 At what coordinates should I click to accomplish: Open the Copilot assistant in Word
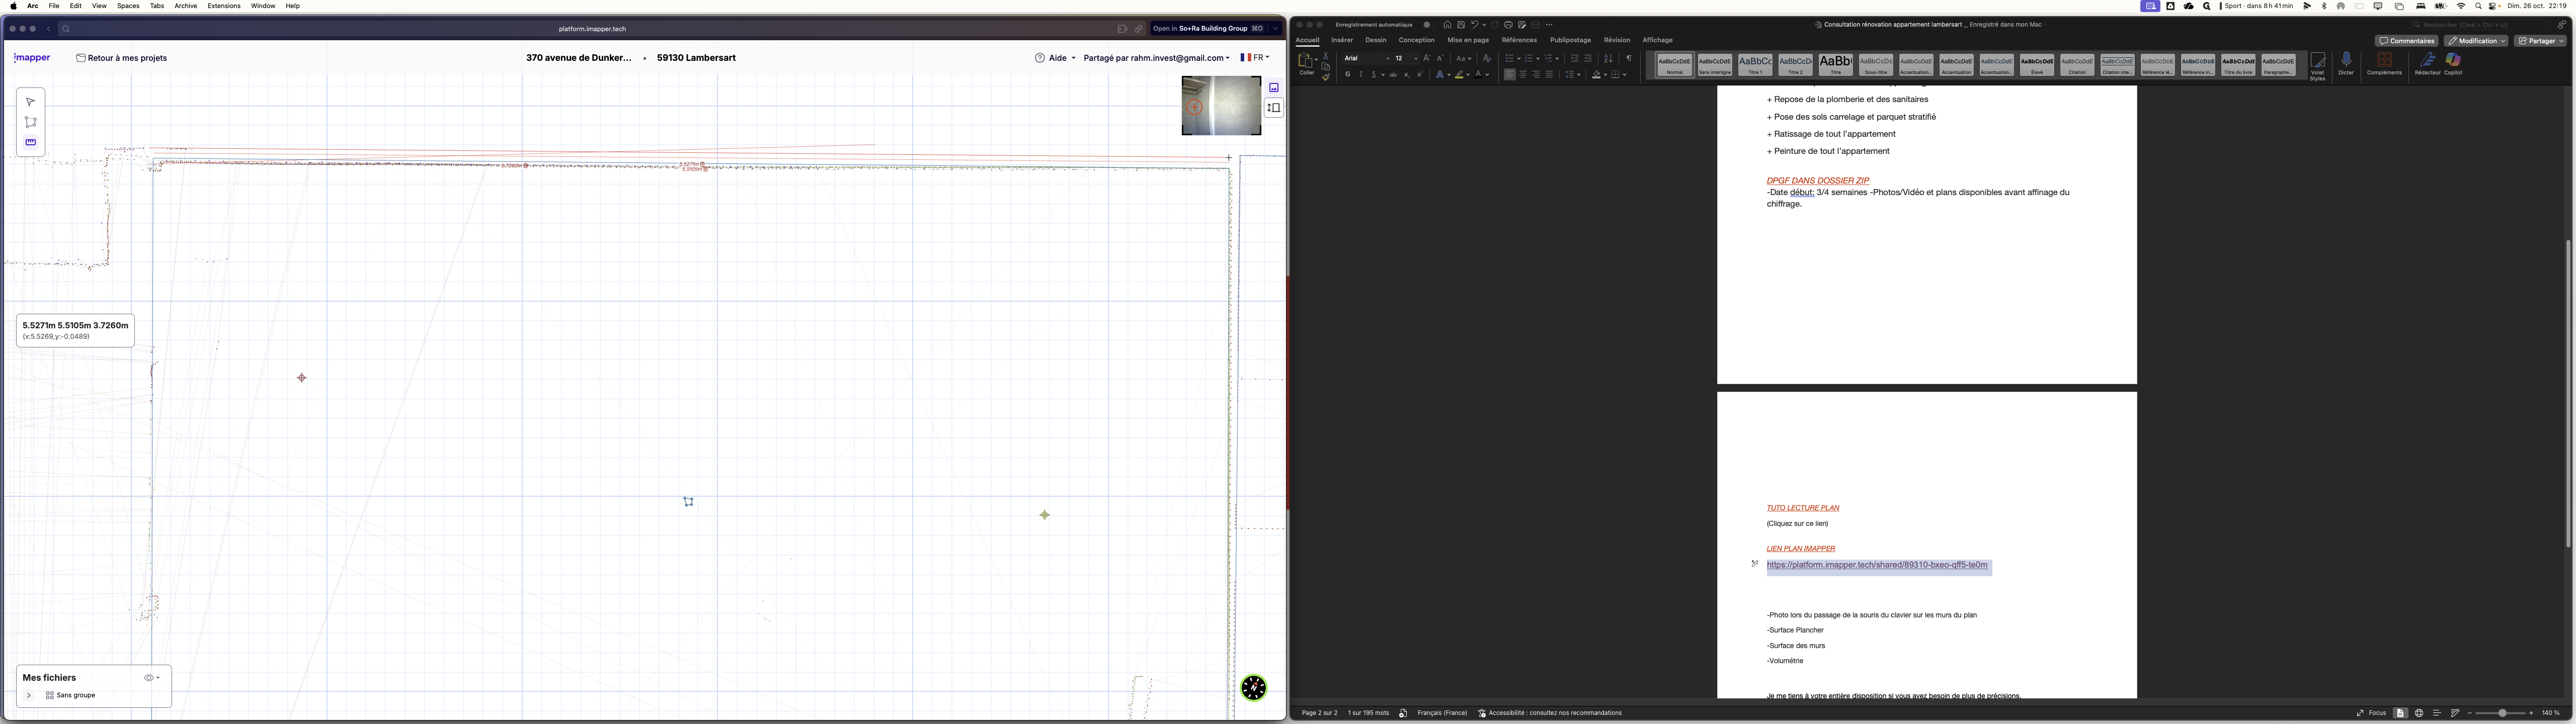(x=2453, y=63)
